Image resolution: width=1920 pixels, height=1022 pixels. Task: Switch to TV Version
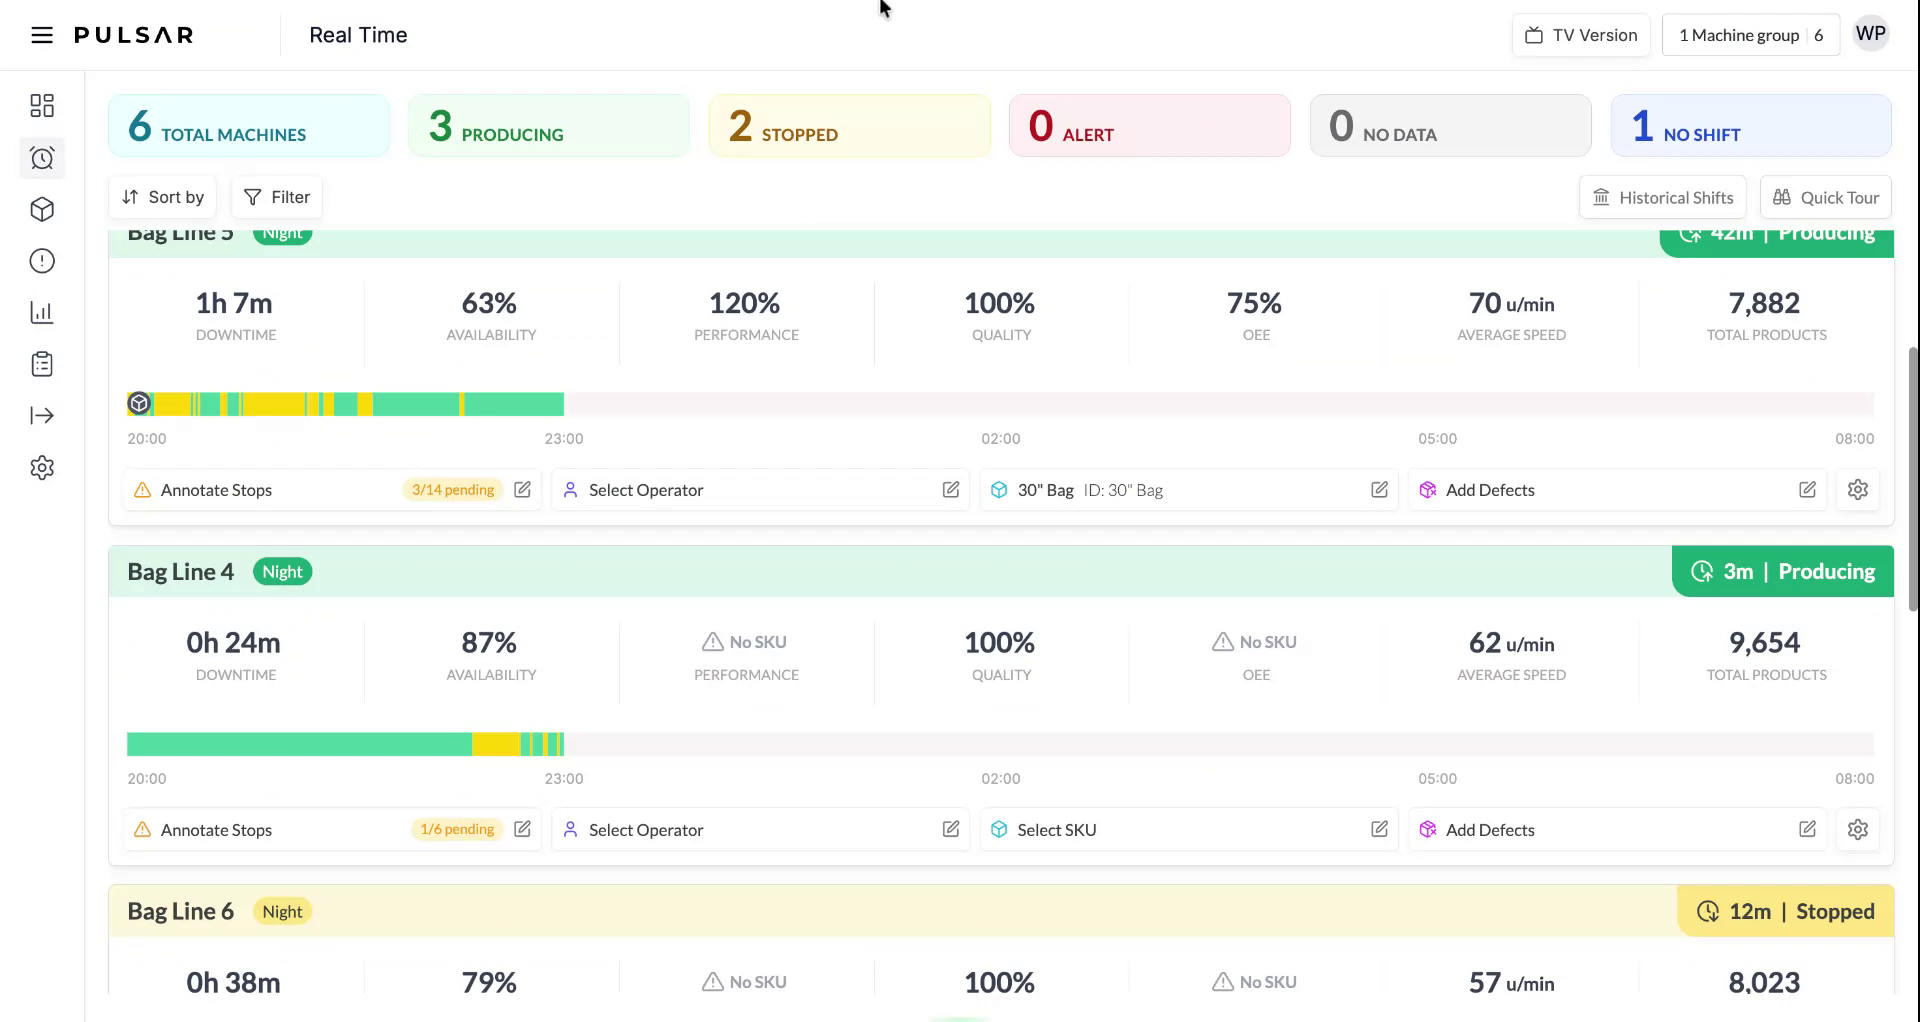(1581, 35)
